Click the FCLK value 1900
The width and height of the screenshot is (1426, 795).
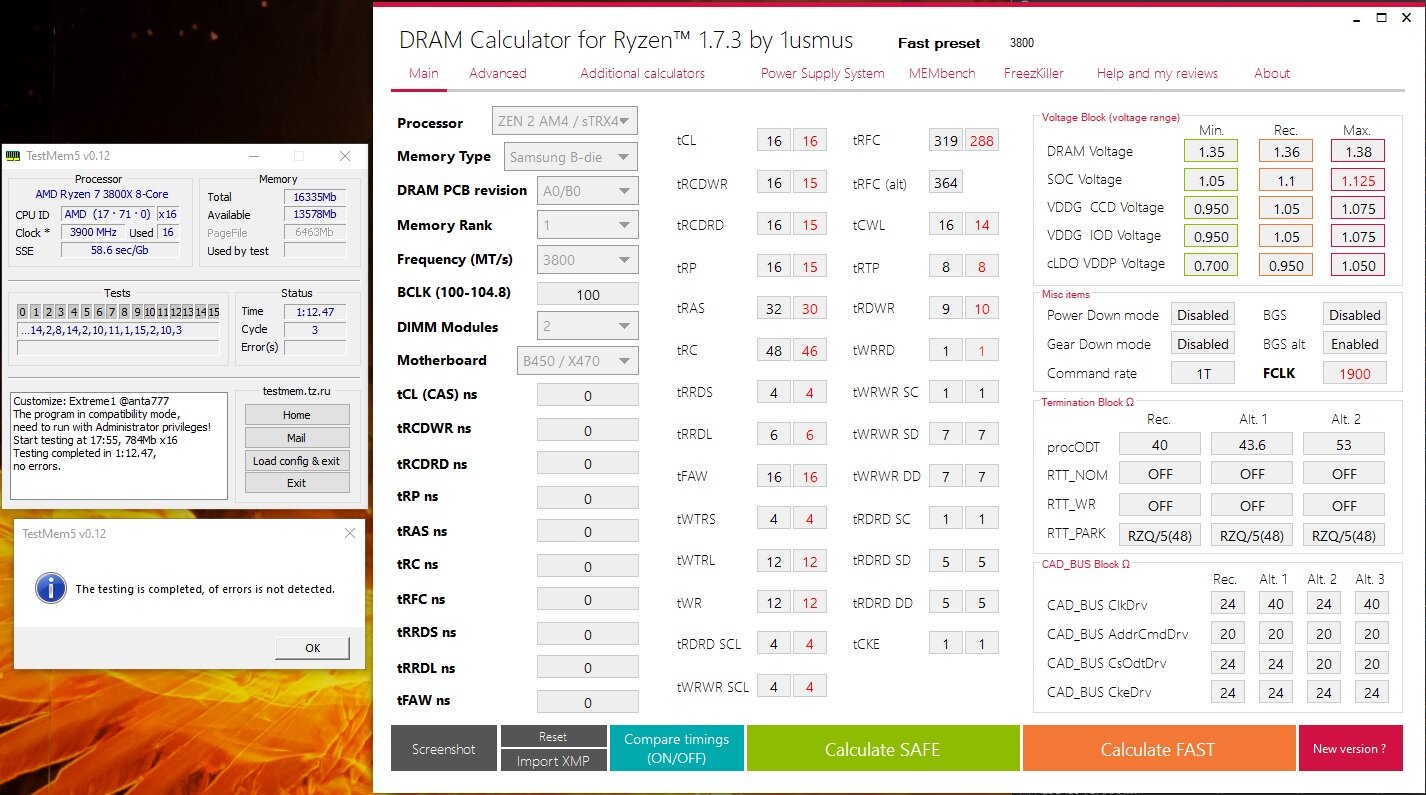click(1354, 373)
